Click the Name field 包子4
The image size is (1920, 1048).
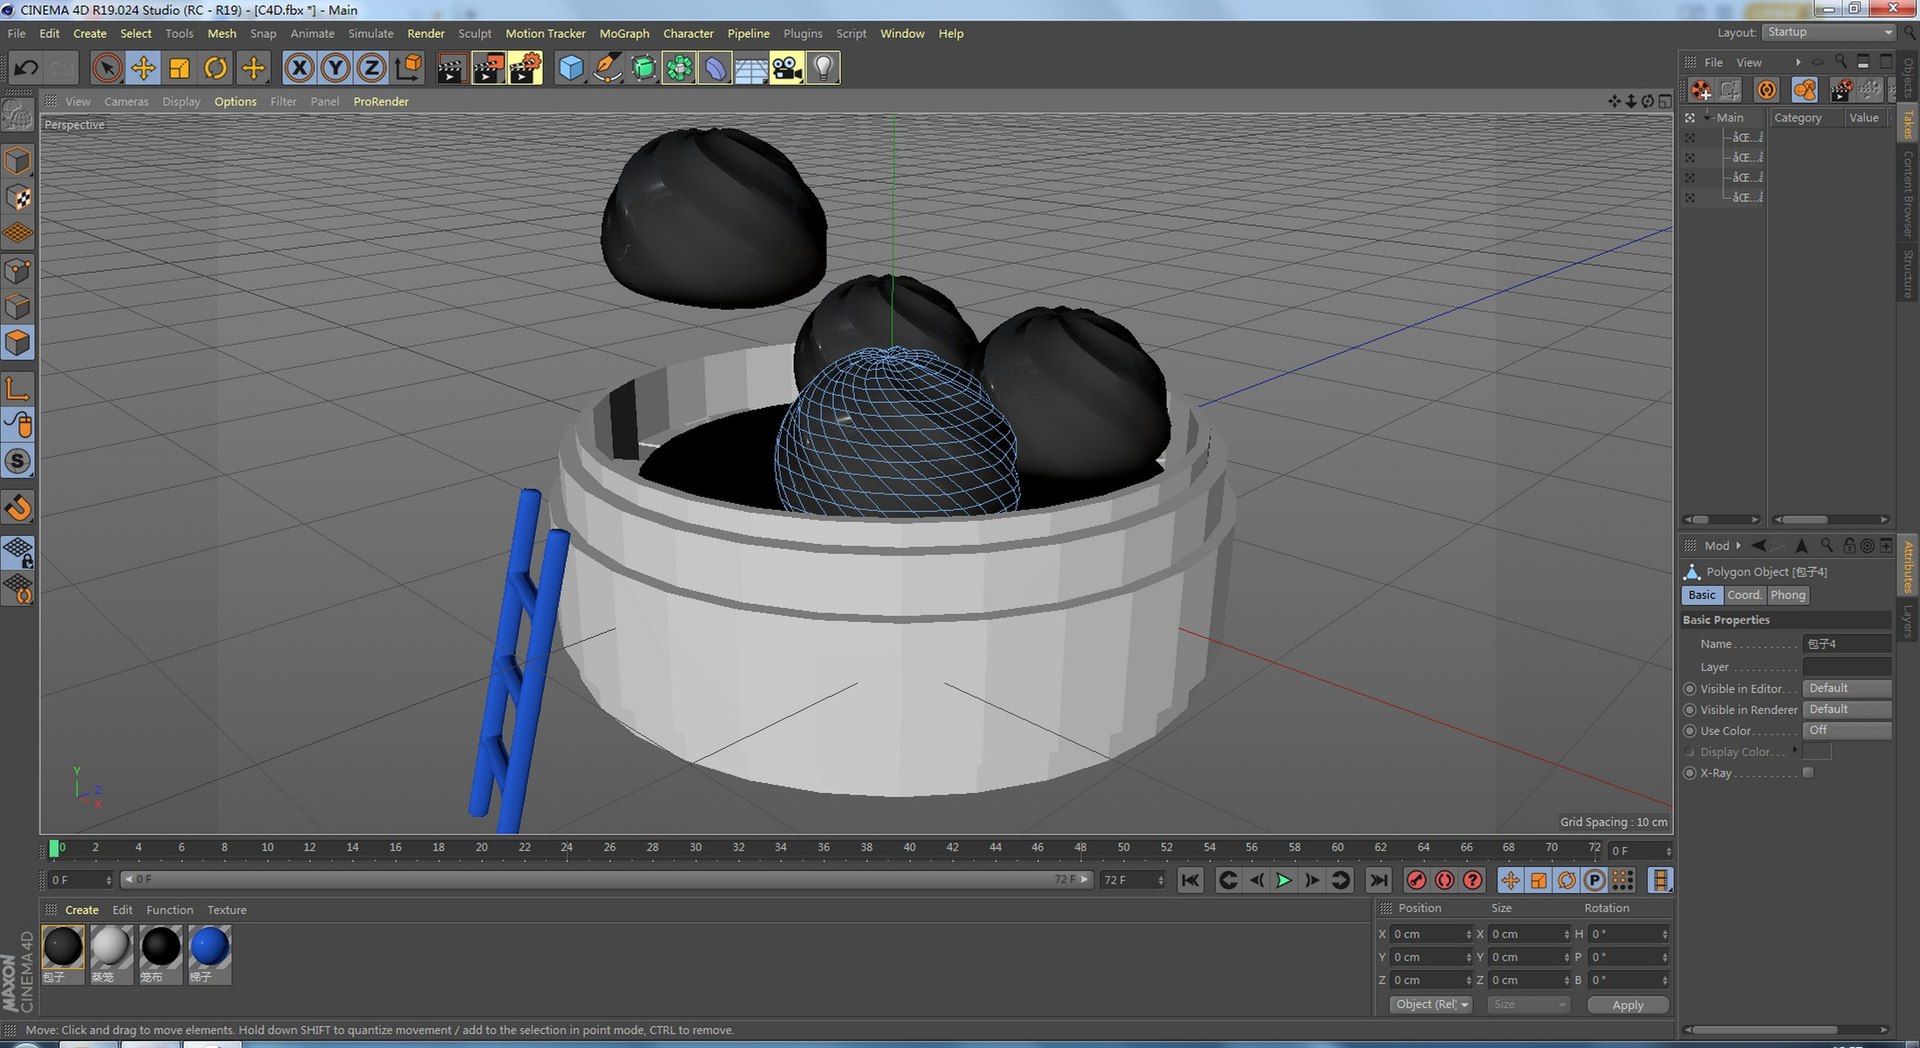tap(1847, 644)
